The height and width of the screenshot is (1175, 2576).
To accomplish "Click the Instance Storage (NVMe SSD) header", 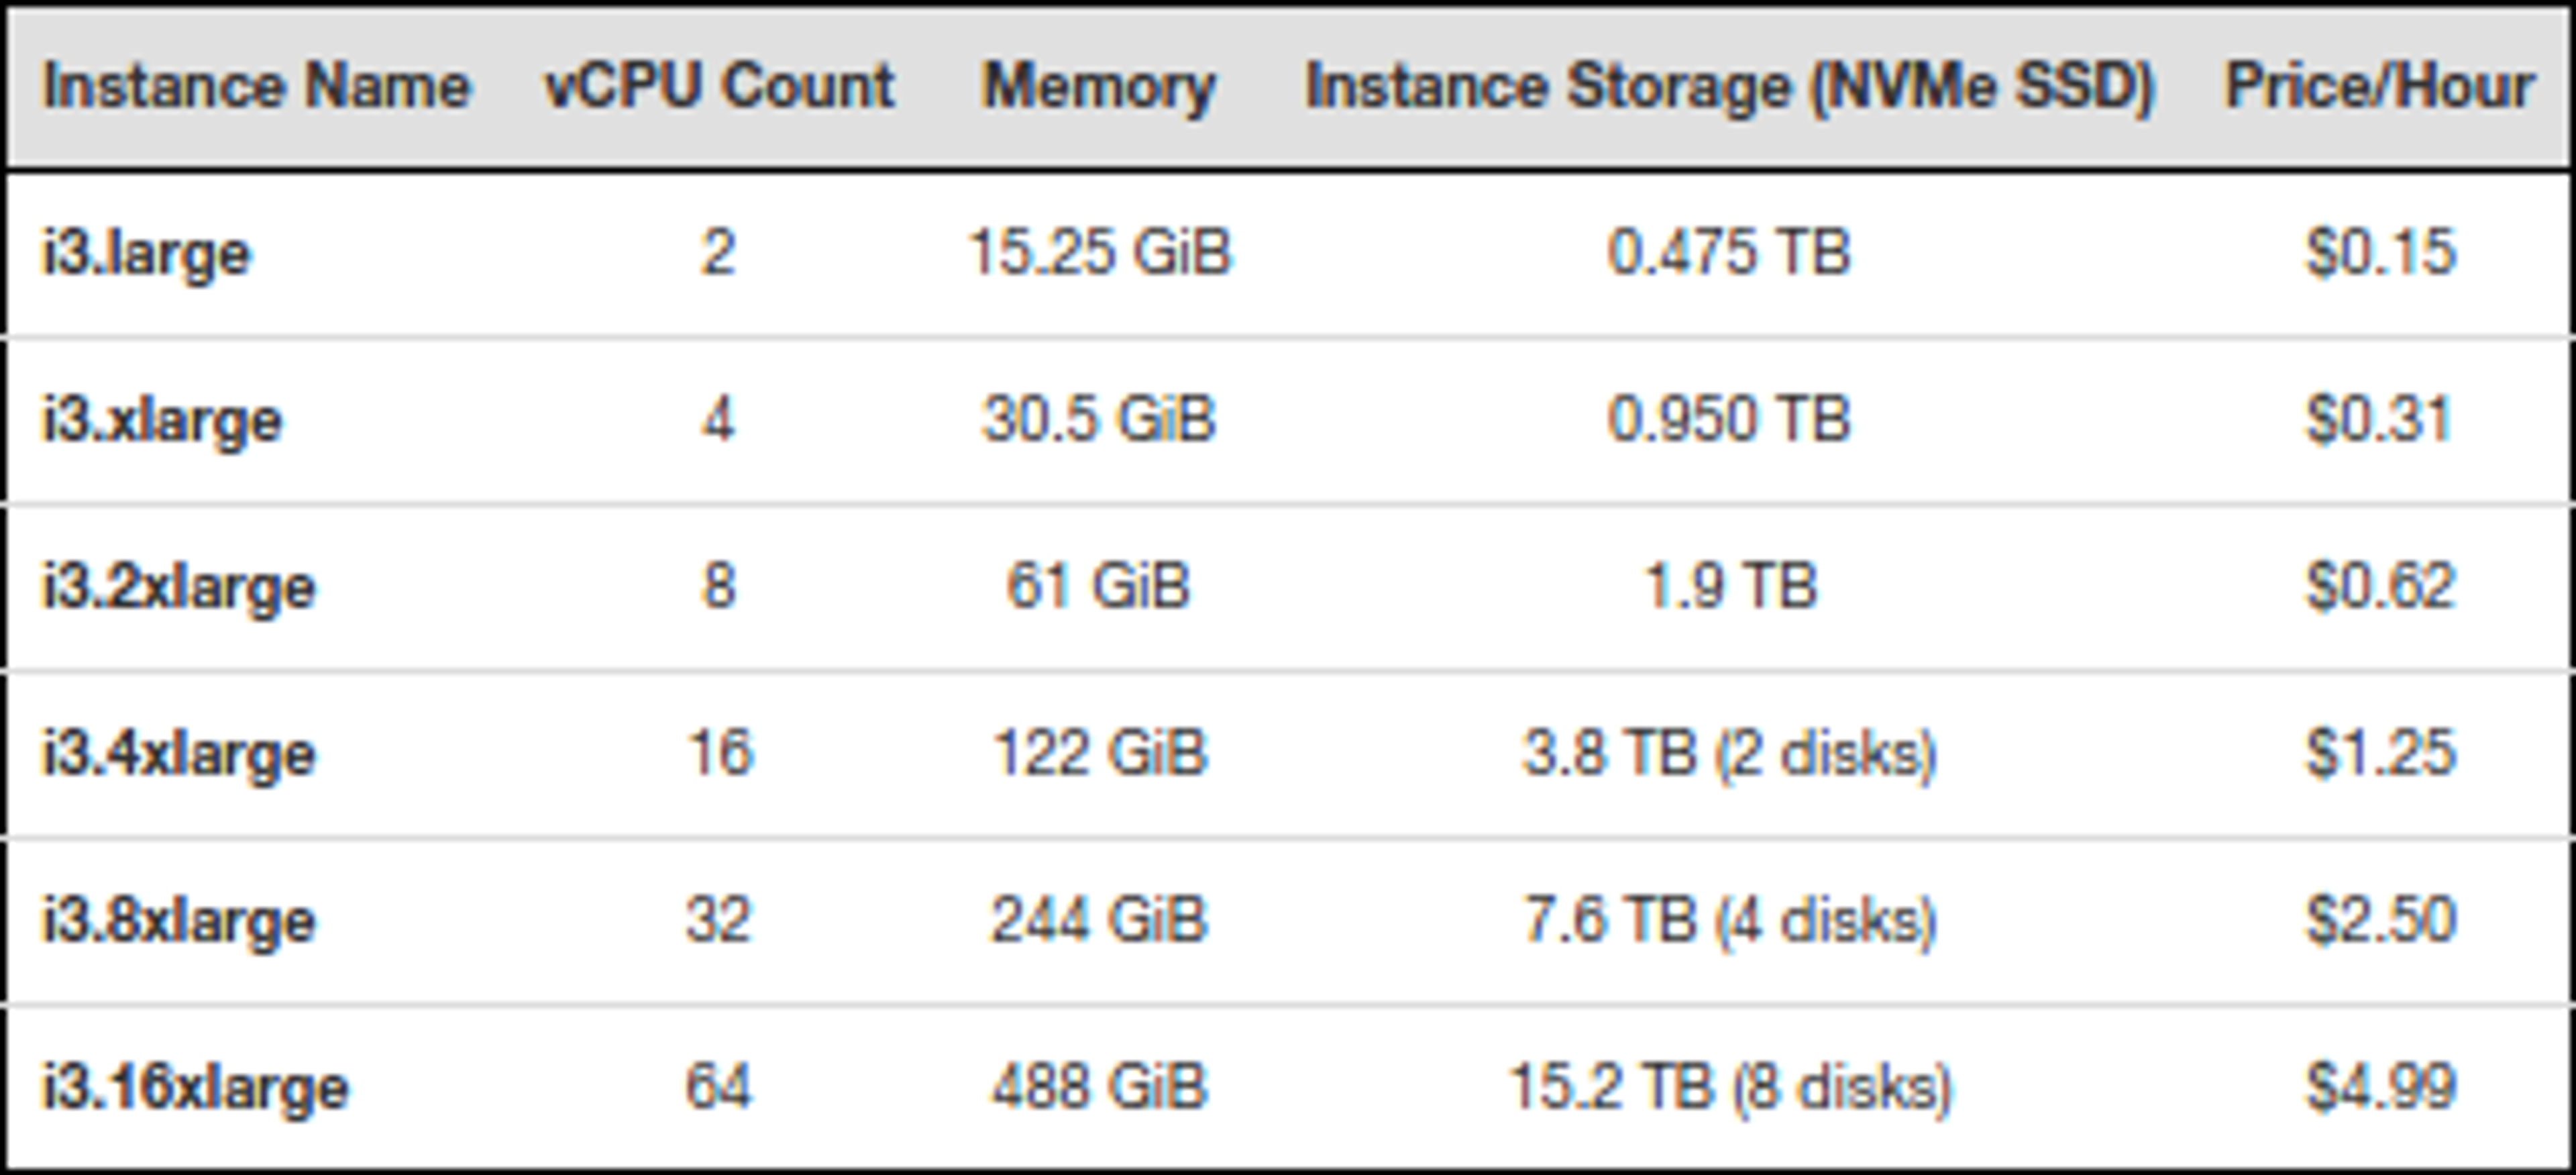I will [1729, 86].
